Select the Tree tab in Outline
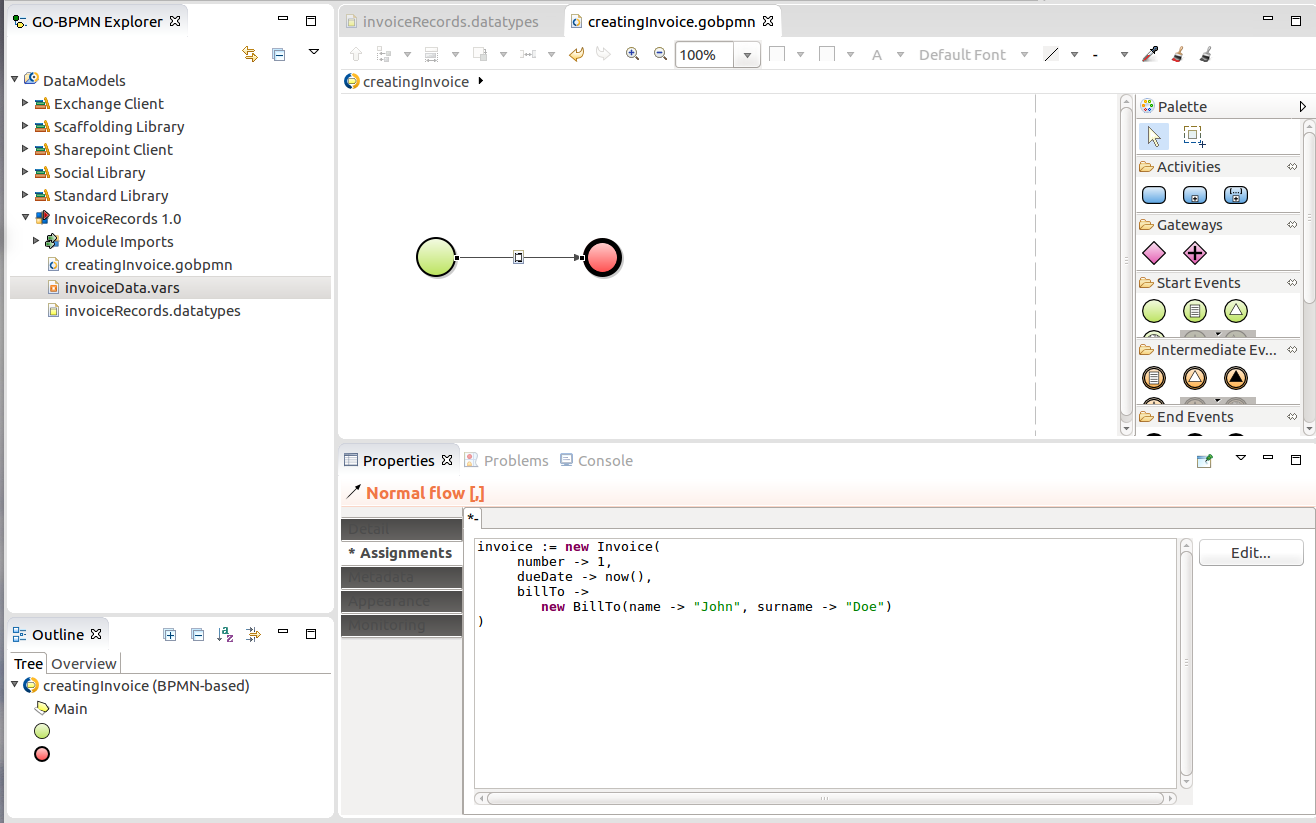Viewport: 1316px width, 823px height. coord(28,663)
